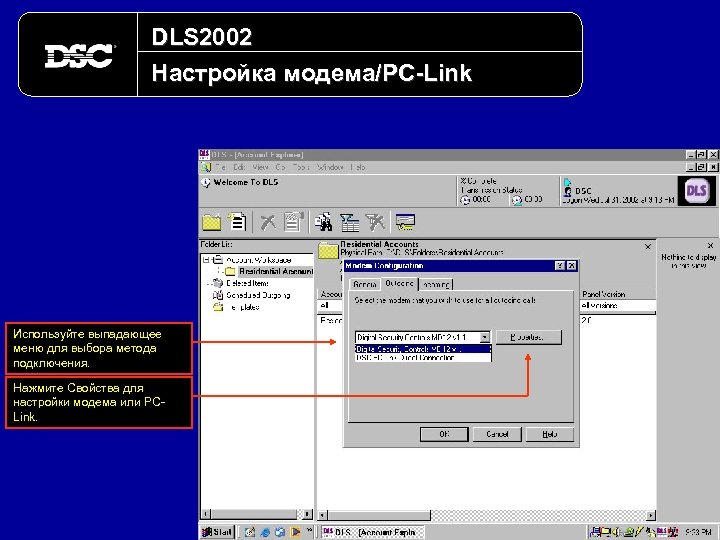
Task: Click the speaker volume tray icon
Action: click(616, 532)
